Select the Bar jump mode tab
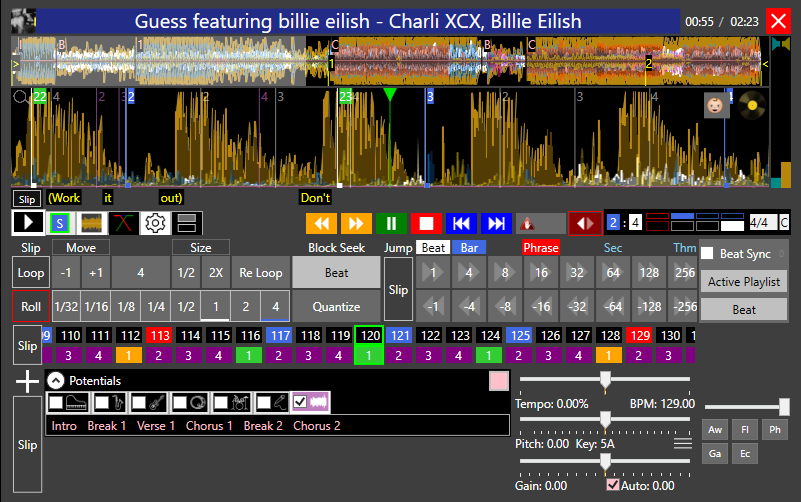This screenshot has height=502, width=801. (x=469, y=248)
